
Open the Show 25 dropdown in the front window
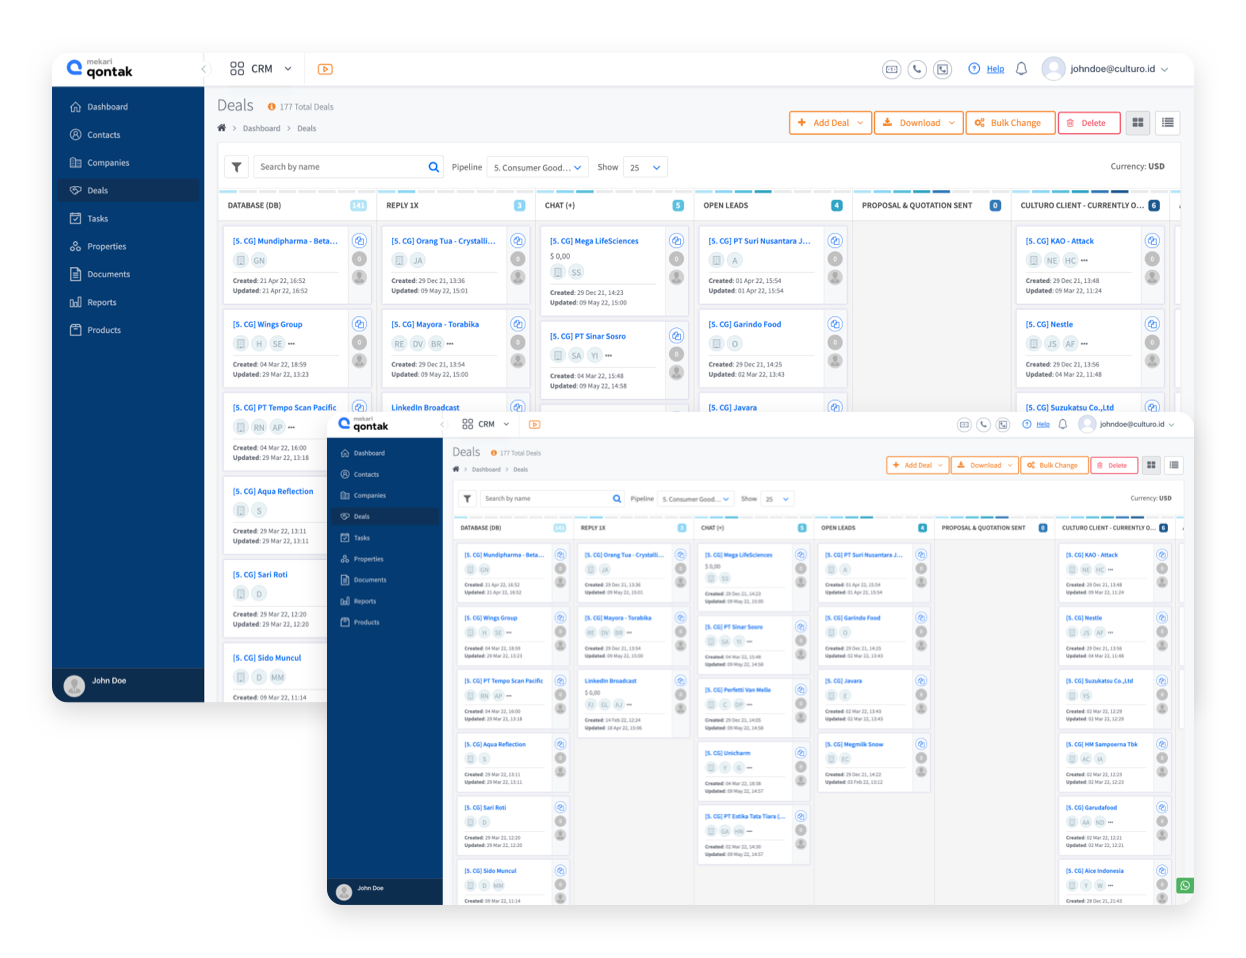click(777, 498)
